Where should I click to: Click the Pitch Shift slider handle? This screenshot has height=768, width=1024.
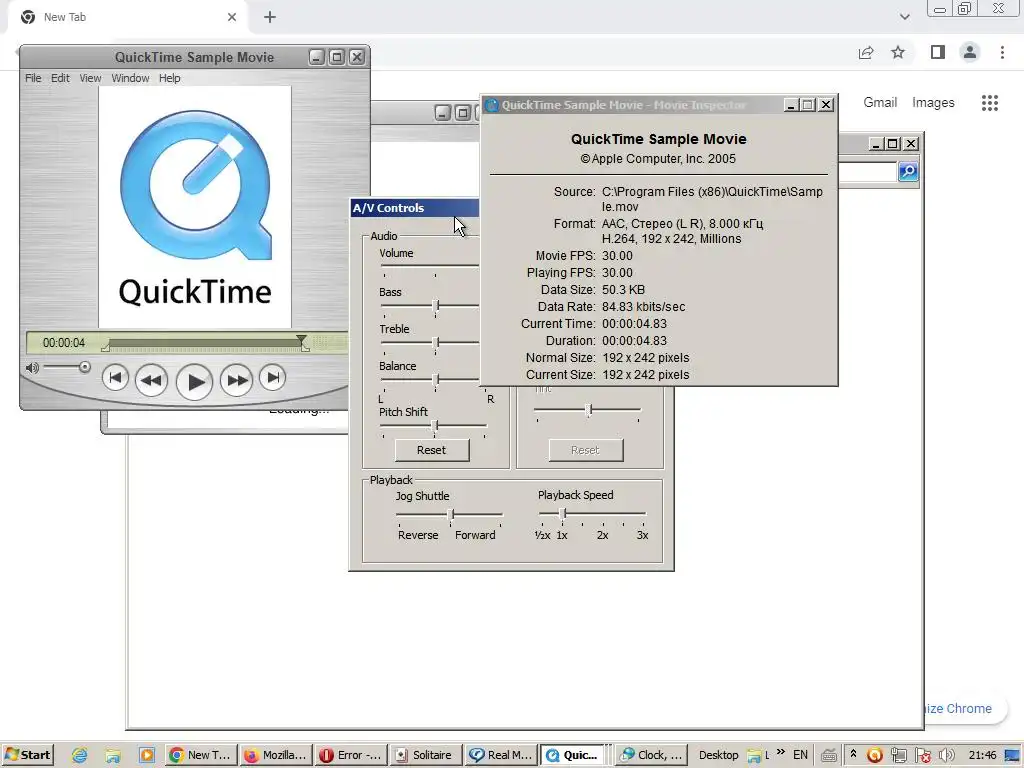pos(436,426)
